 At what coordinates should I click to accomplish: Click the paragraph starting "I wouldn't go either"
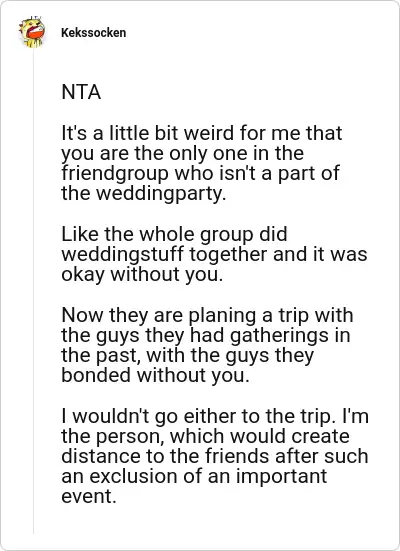[x=215, y=456]
